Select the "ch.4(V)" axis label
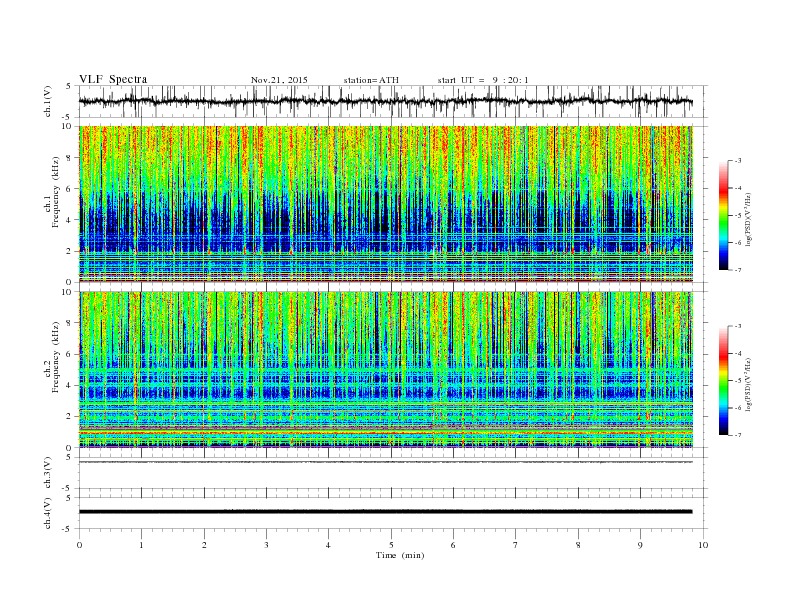The height and width of the screenshot is (612, 792). 48,513
